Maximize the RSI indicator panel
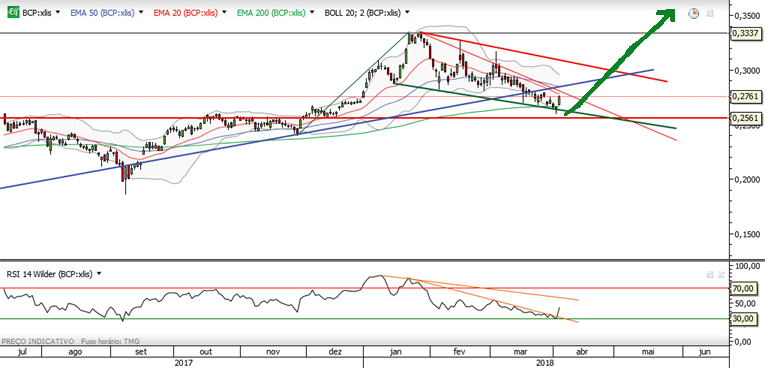 point(710,275)
